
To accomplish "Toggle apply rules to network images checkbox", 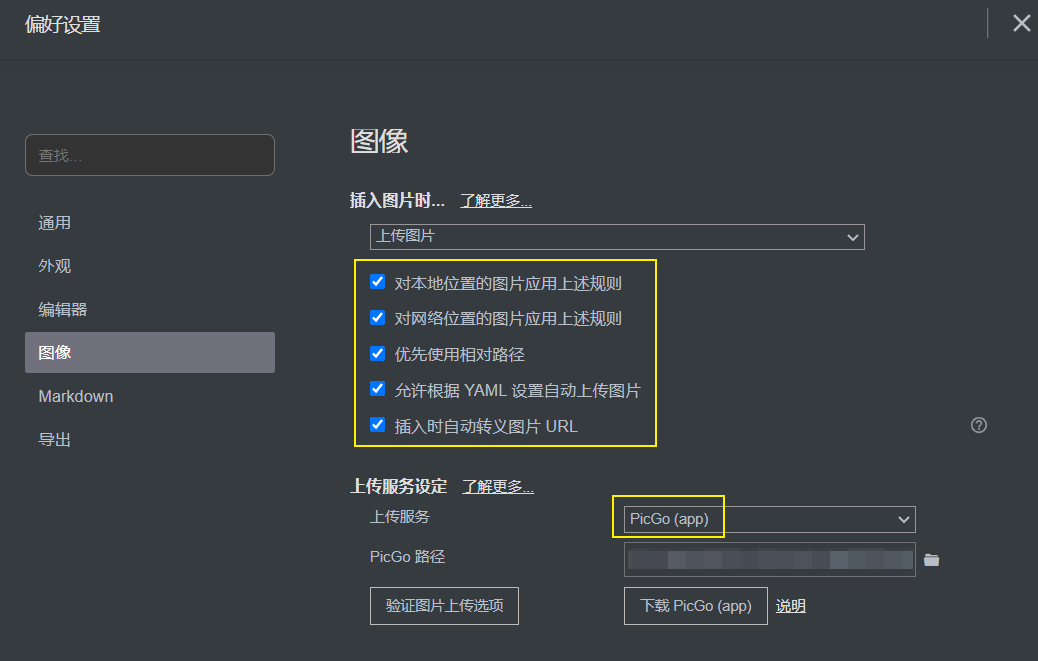I will click(x=378, y=318).
